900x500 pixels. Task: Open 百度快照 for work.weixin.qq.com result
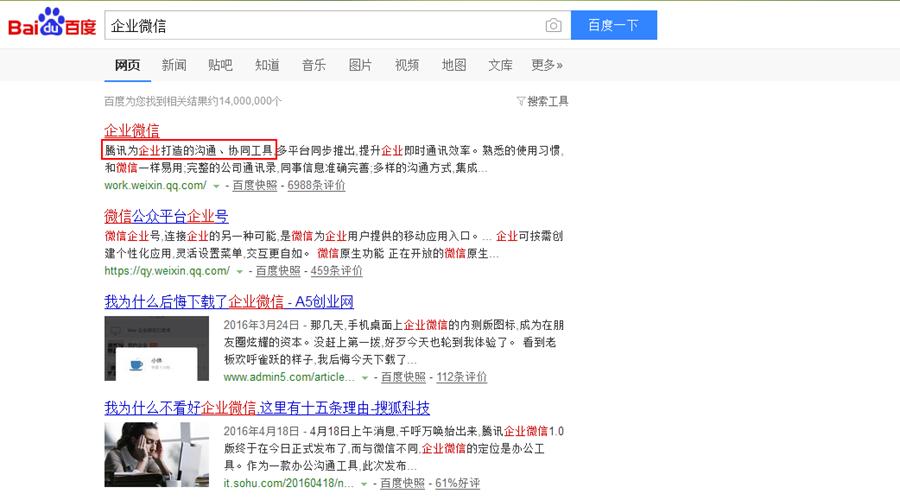(x=255, y=185)
